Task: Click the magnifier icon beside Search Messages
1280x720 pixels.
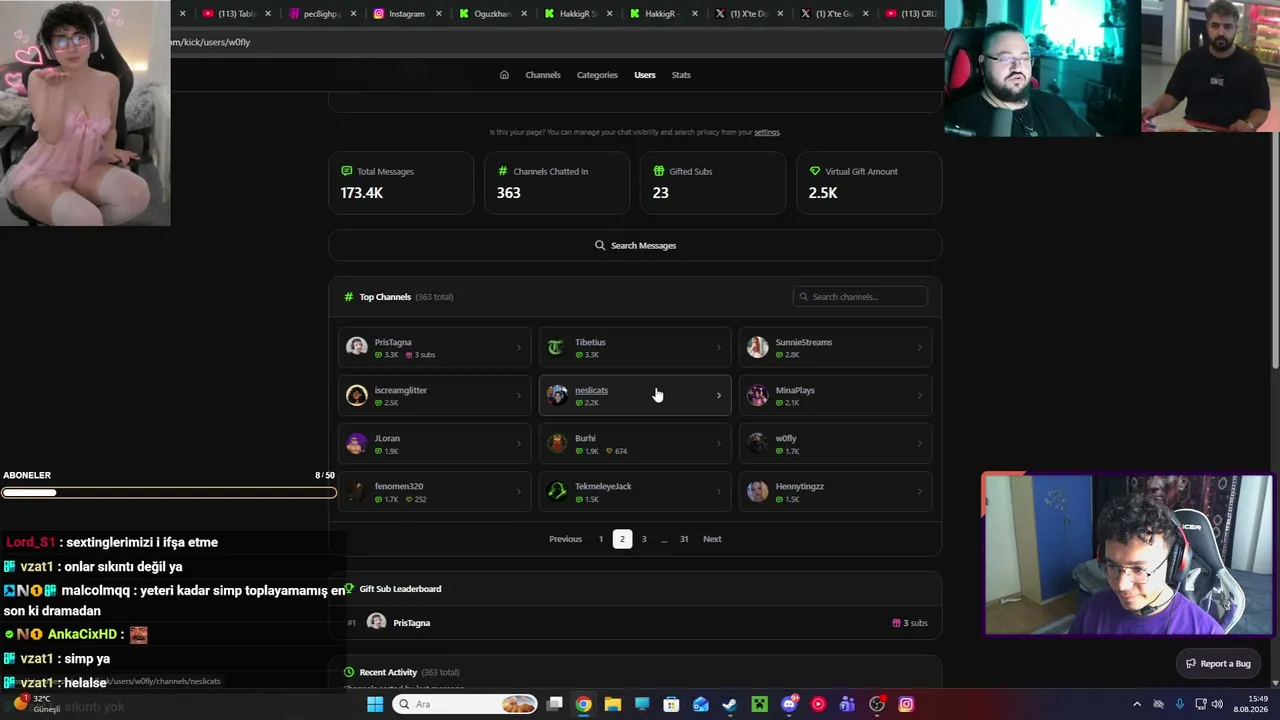Action: [600, 245]
